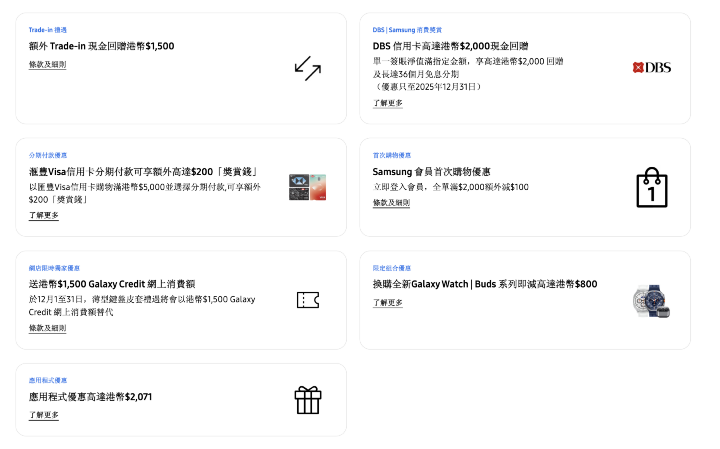Screen dimensions: 720x449
Task: Open 了解更多 under the DBS credit card offer
Action: 388,103
